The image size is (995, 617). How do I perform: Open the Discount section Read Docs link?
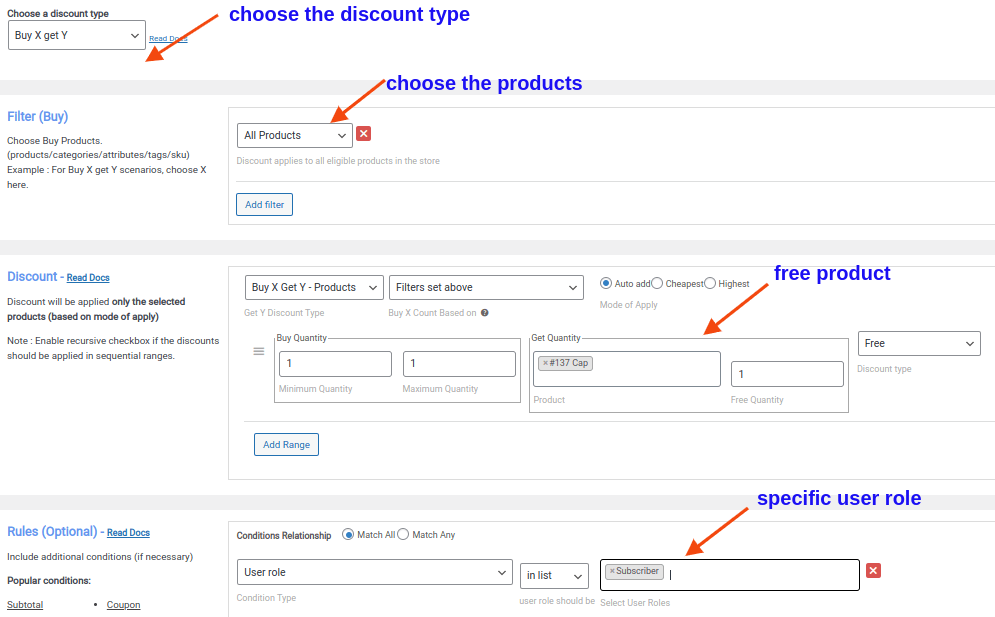coord(88,278)
